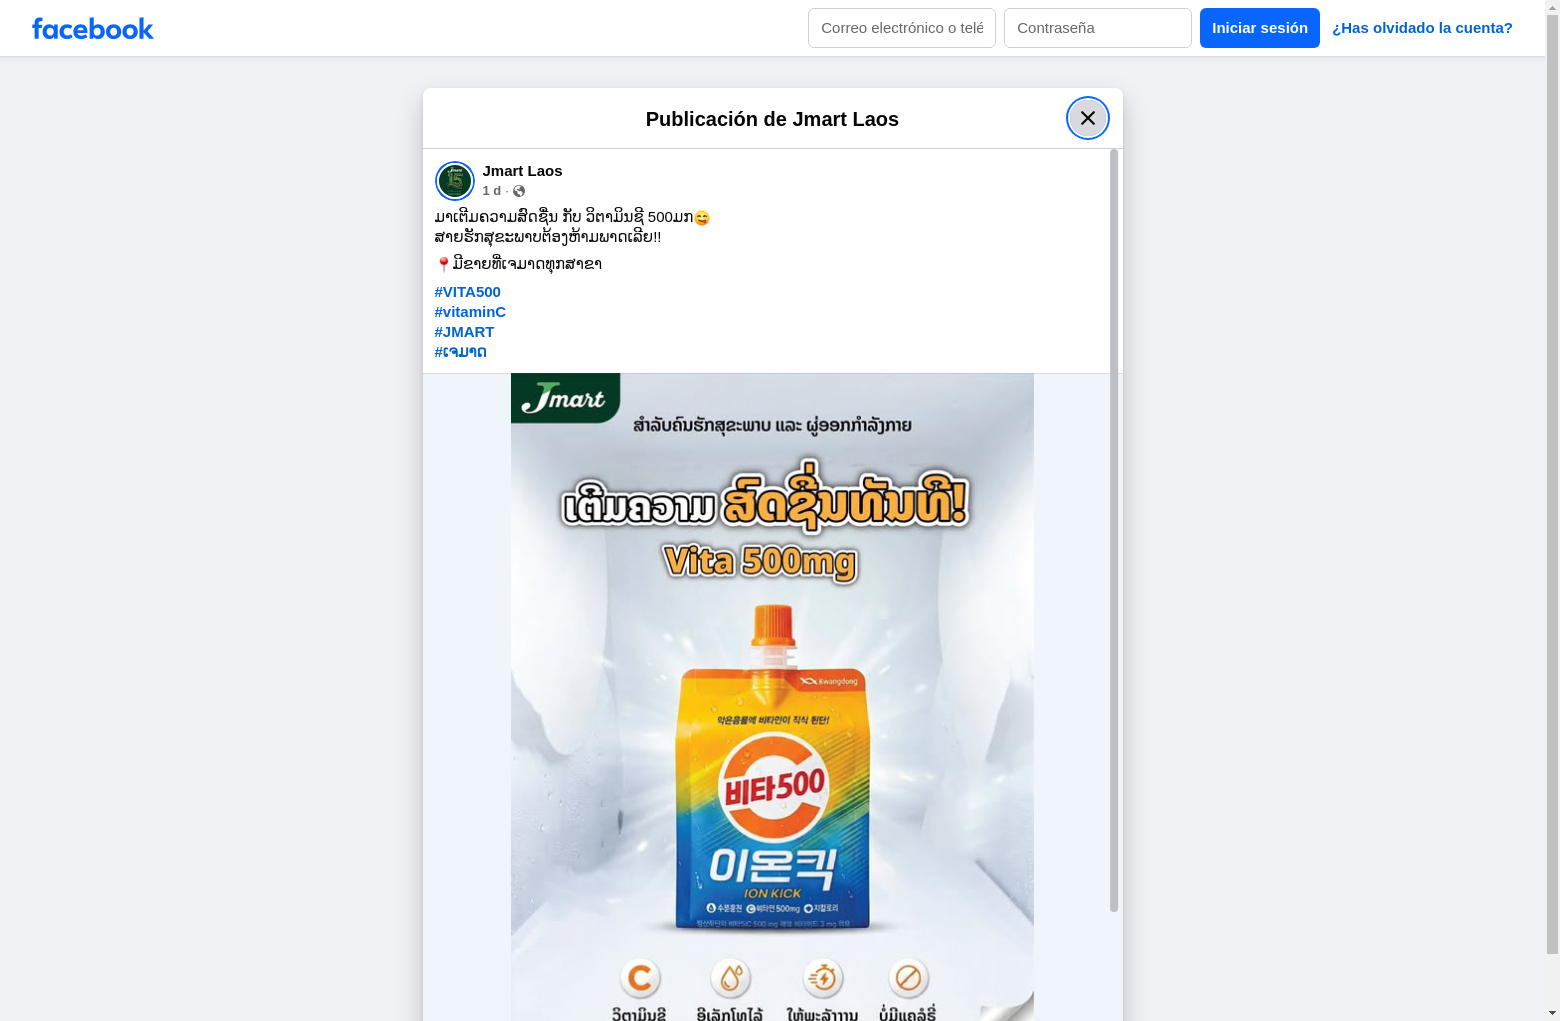This screenshot has height=1021, width=1560.
Task: Open Jmart Laos profile picture
Action: click(x=454, y=181)
